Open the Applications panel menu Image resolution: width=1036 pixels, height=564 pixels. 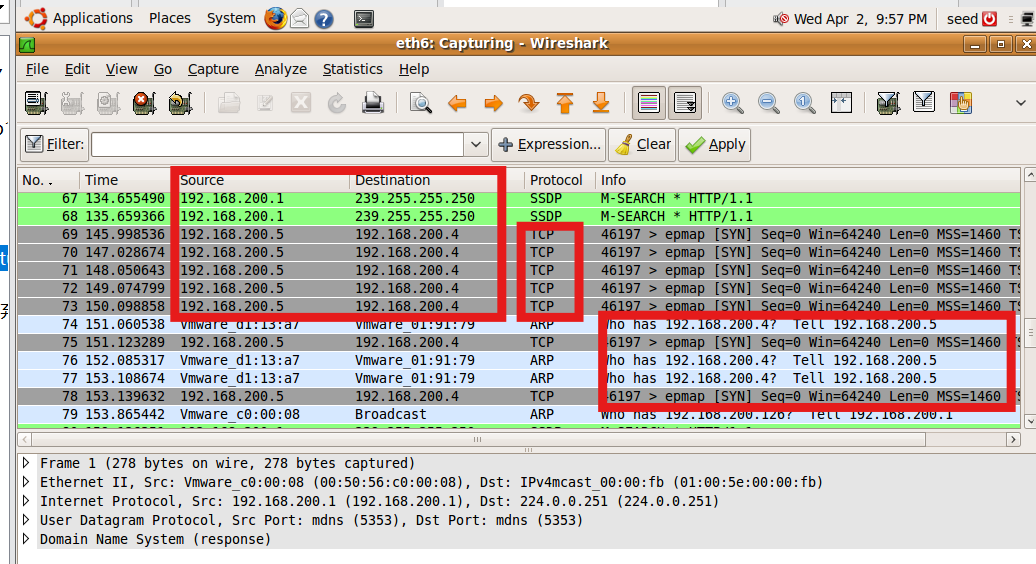pos(79,18)
